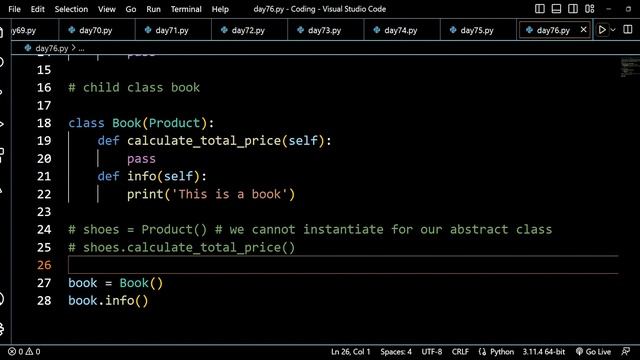
Task: Open the Customize Layout icon
Action: [x=589, y=9]
